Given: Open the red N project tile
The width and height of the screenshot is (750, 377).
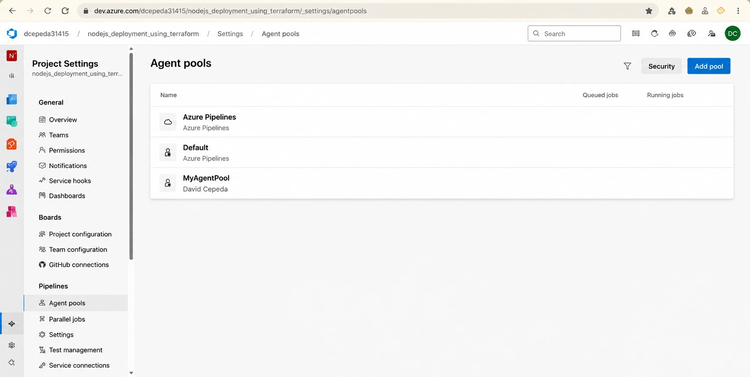Looking at the screenshot, I should [x=11, y=55].
